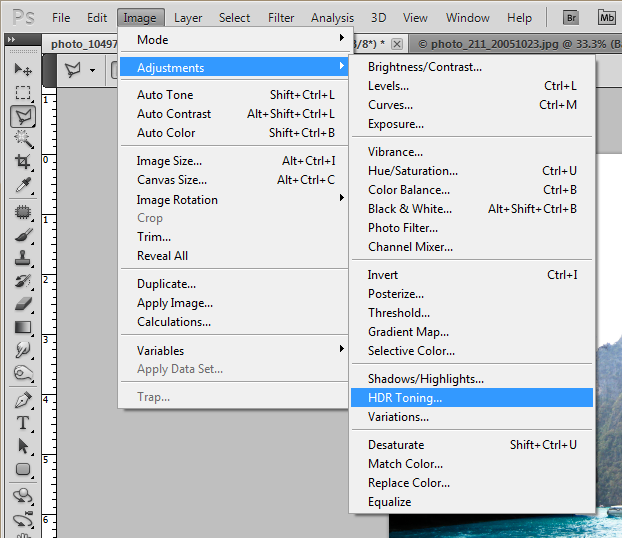Switch to the photo_211_20051023.jpg tab
This screenshot has width=622, height=538.
coord(512,44)
